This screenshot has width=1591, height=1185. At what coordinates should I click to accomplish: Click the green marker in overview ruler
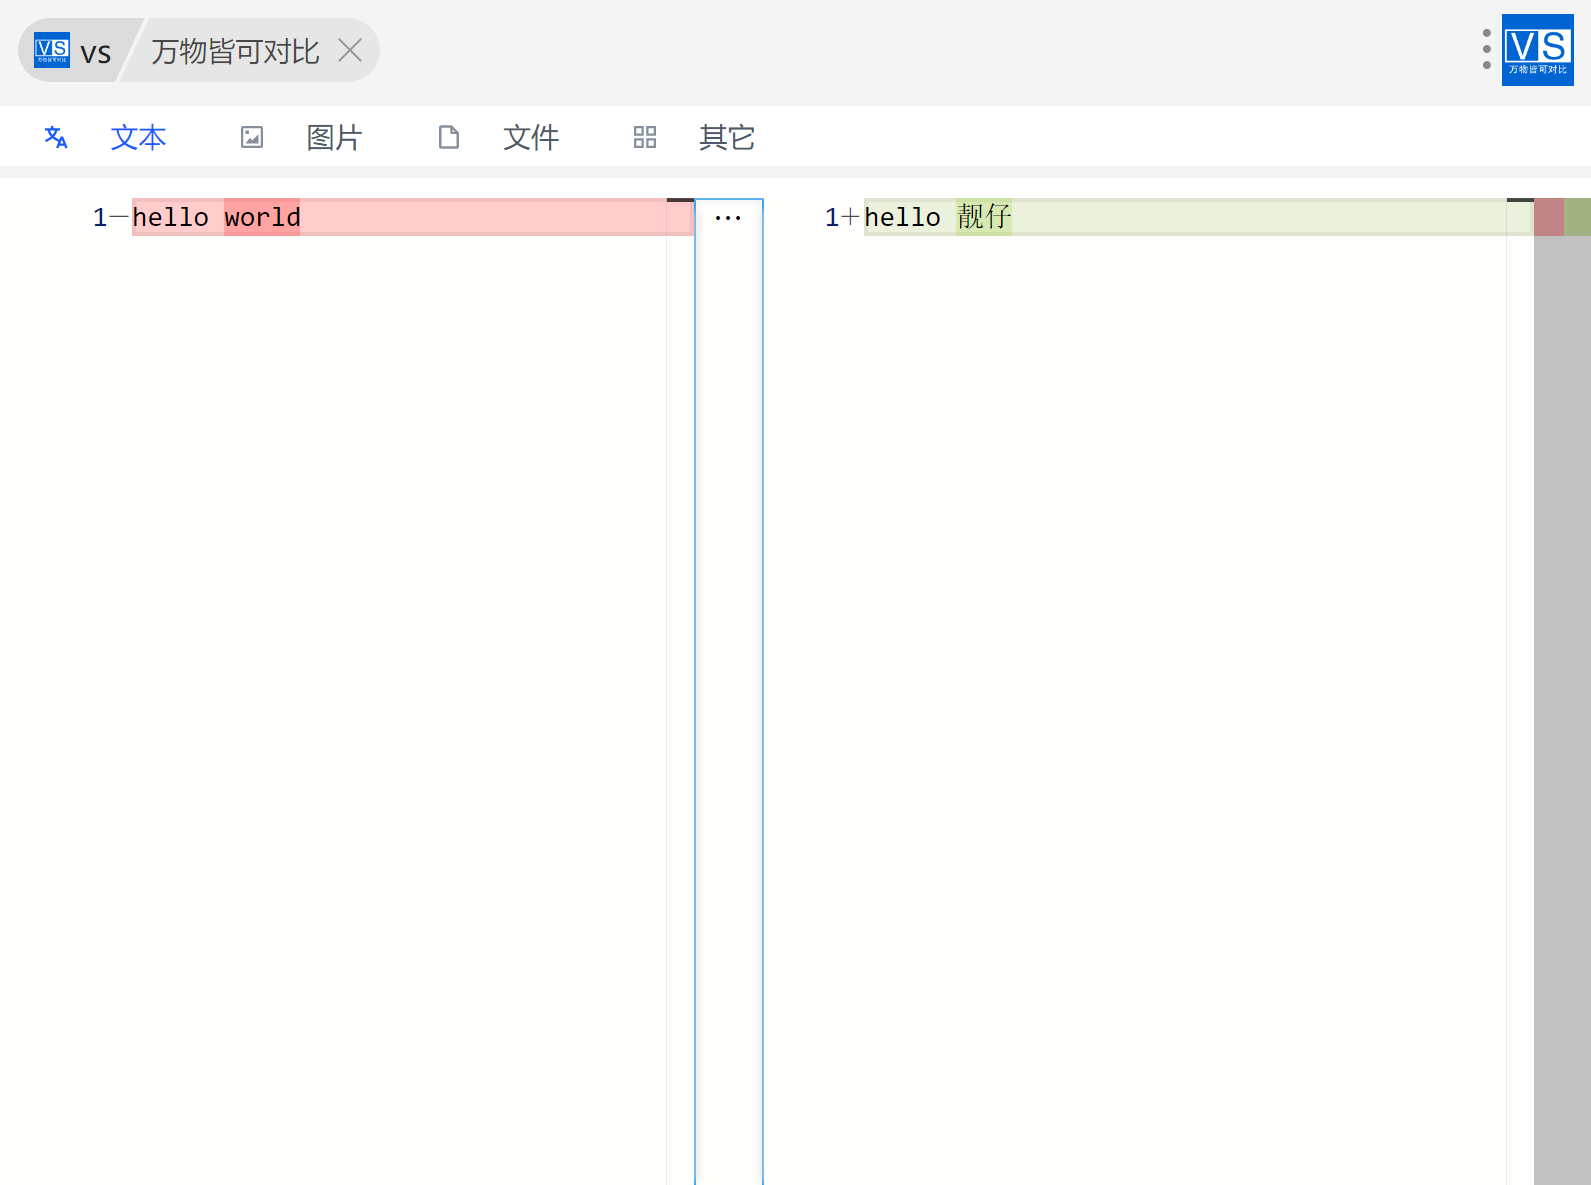(1577, 217)
